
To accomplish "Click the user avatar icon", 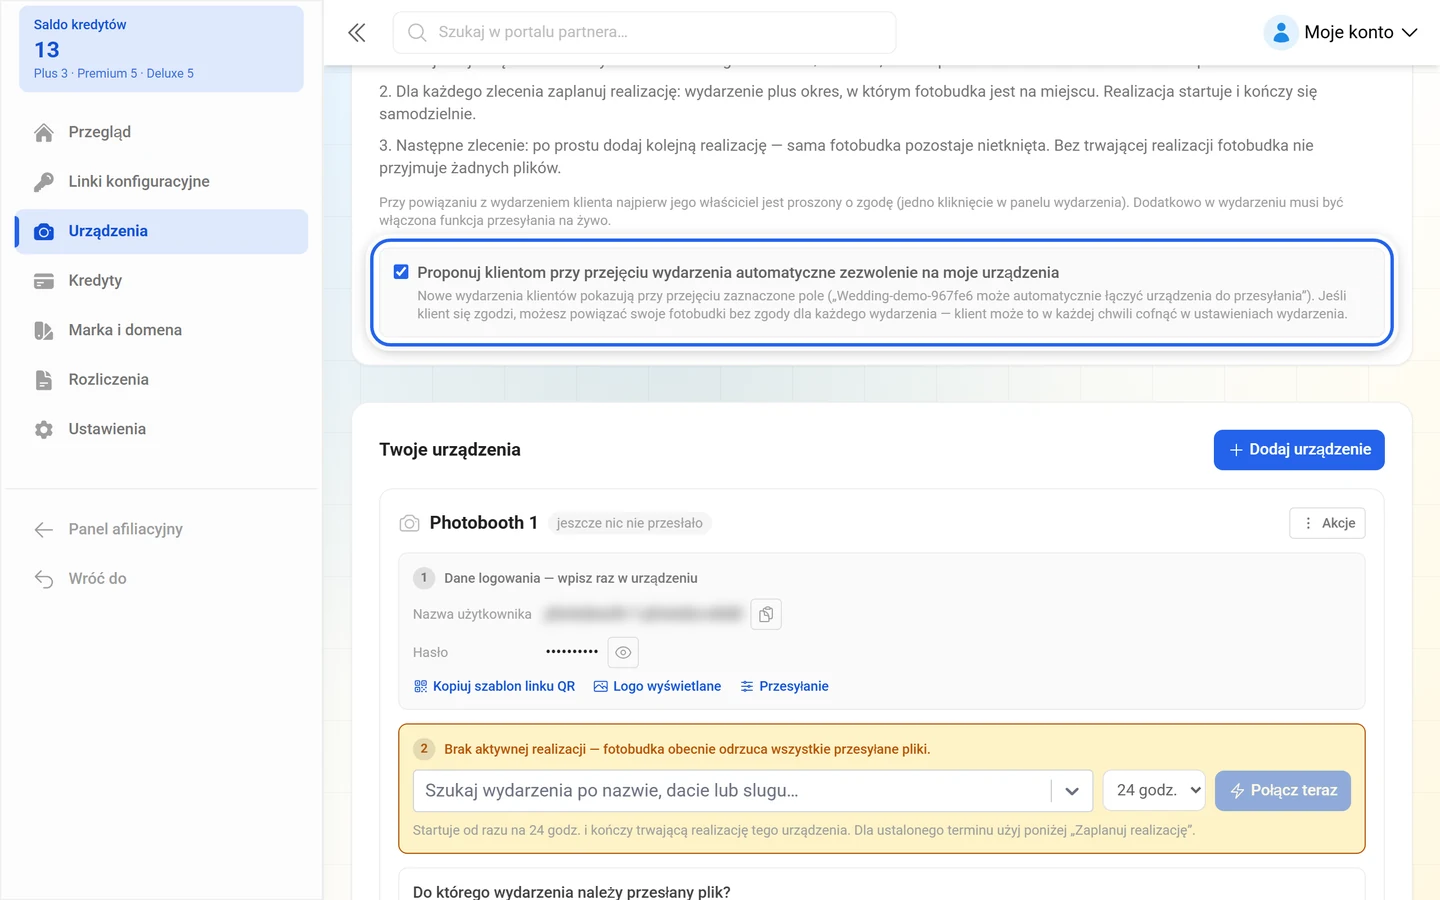I will (1281, 32).
